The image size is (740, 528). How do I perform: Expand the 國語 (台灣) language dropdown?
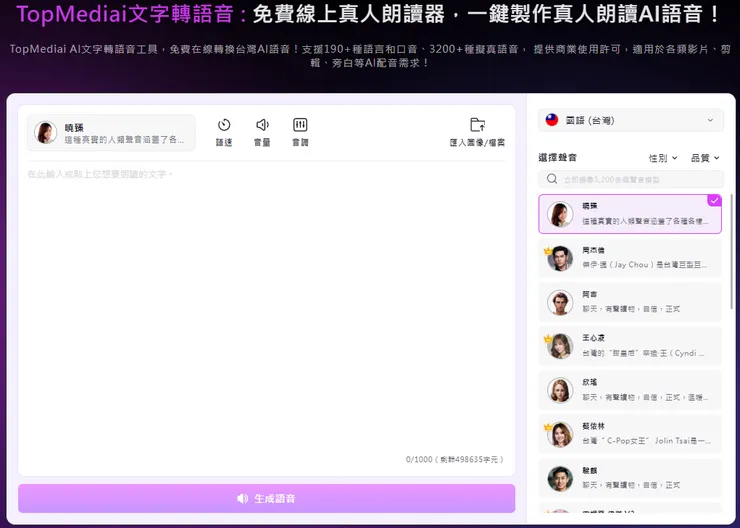pos(631,120)
